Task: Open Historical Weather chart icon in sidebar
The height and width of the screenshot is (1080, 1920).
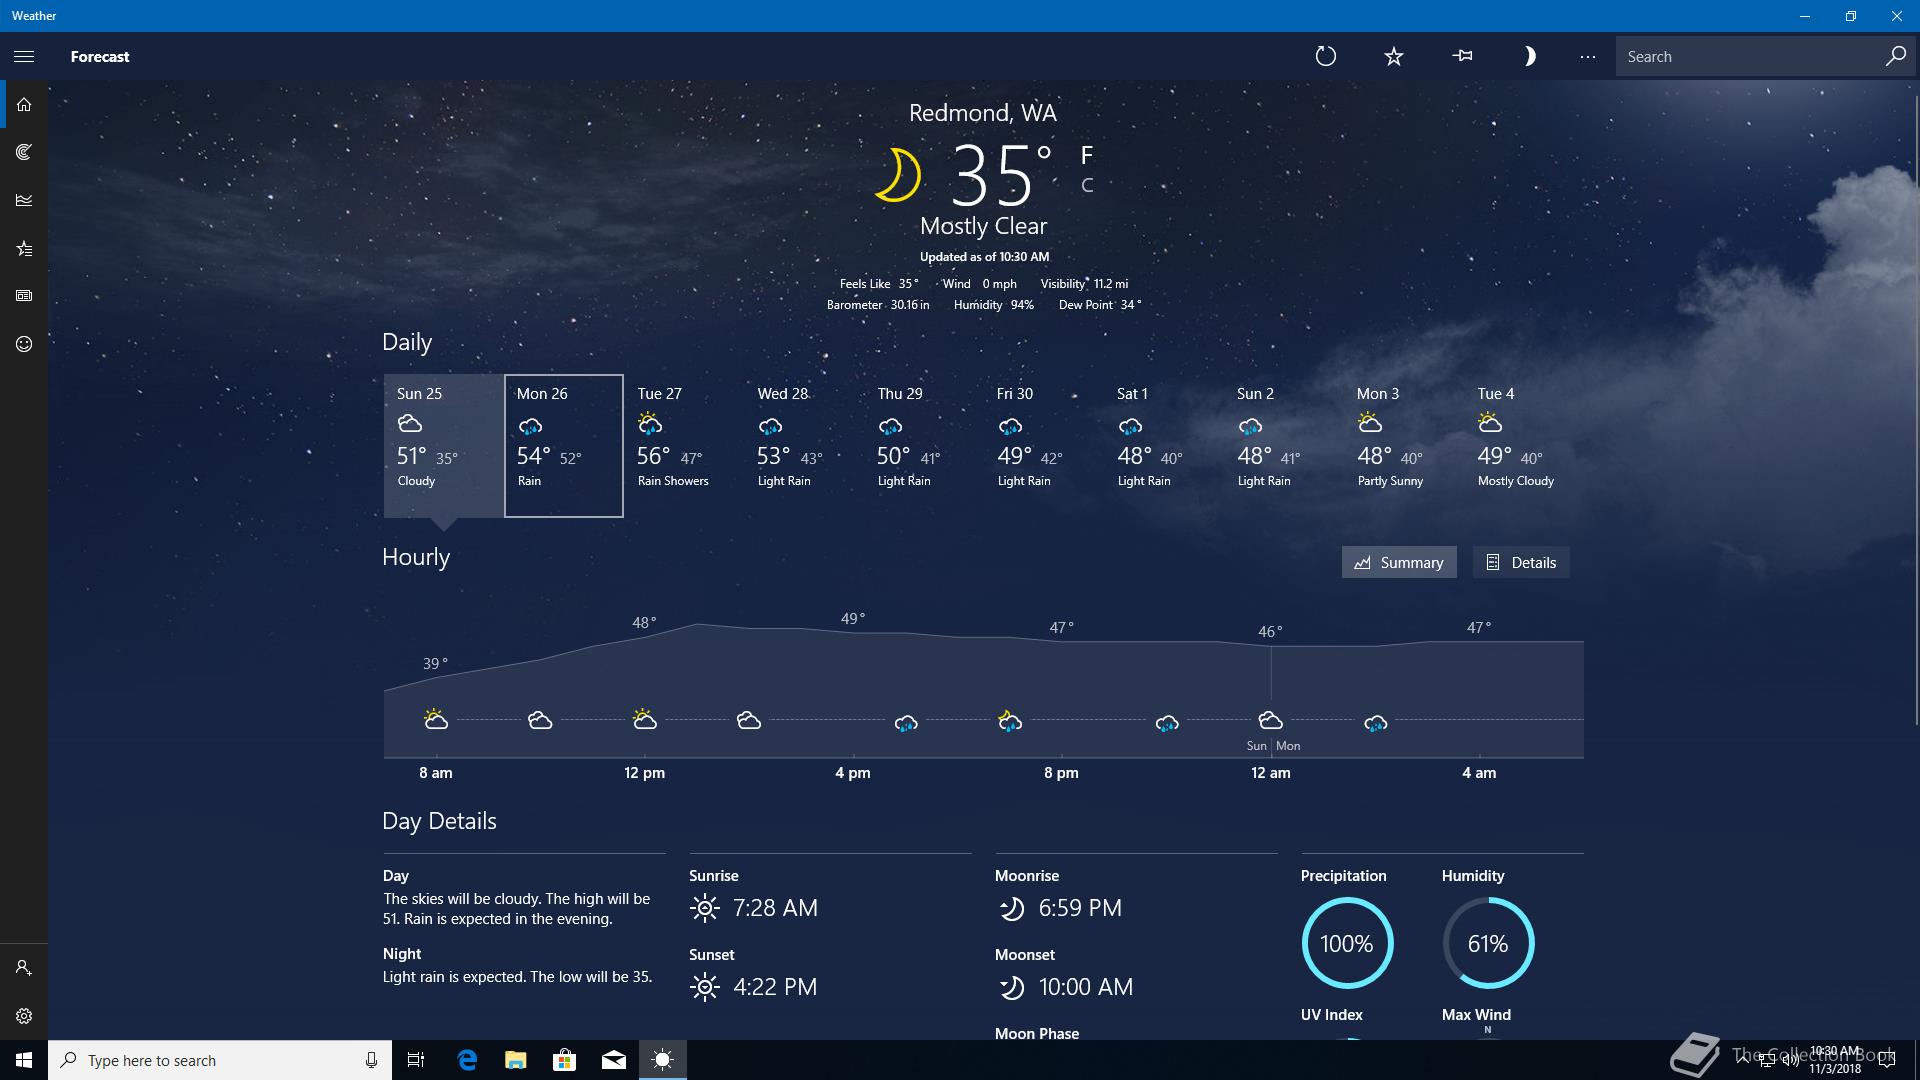Action: [24, 200]
